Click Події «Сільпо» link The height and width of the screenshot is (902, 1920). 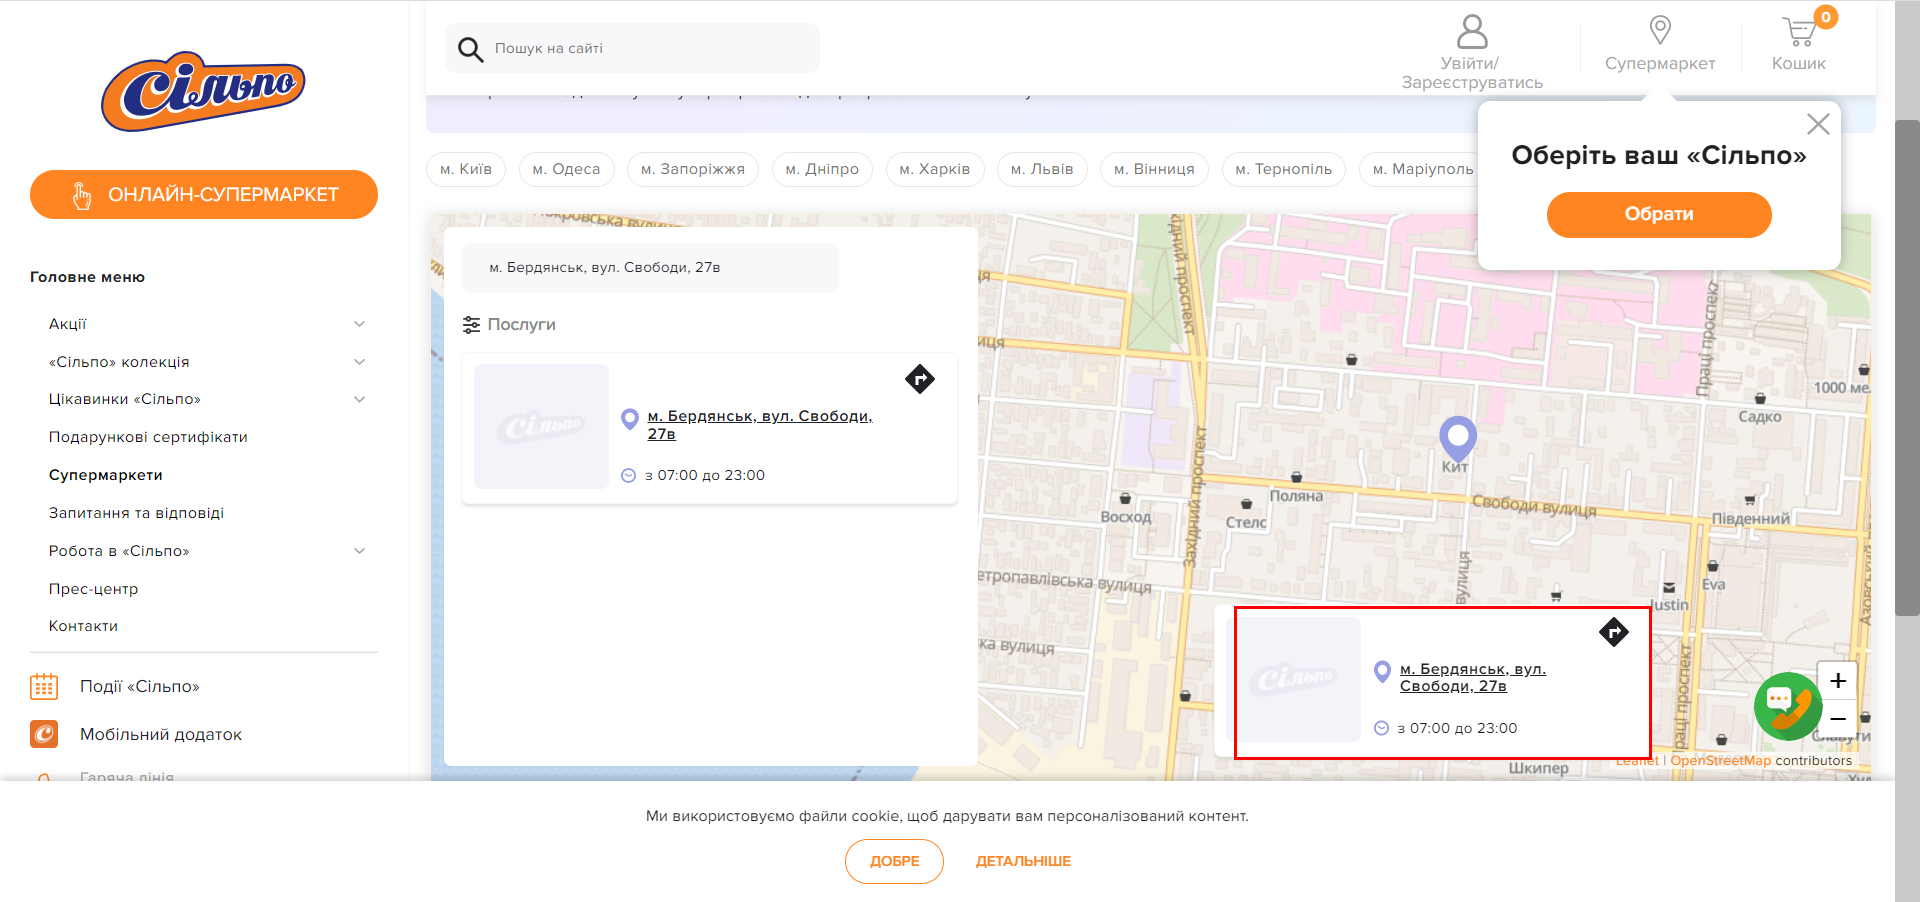tap(140, 687)
